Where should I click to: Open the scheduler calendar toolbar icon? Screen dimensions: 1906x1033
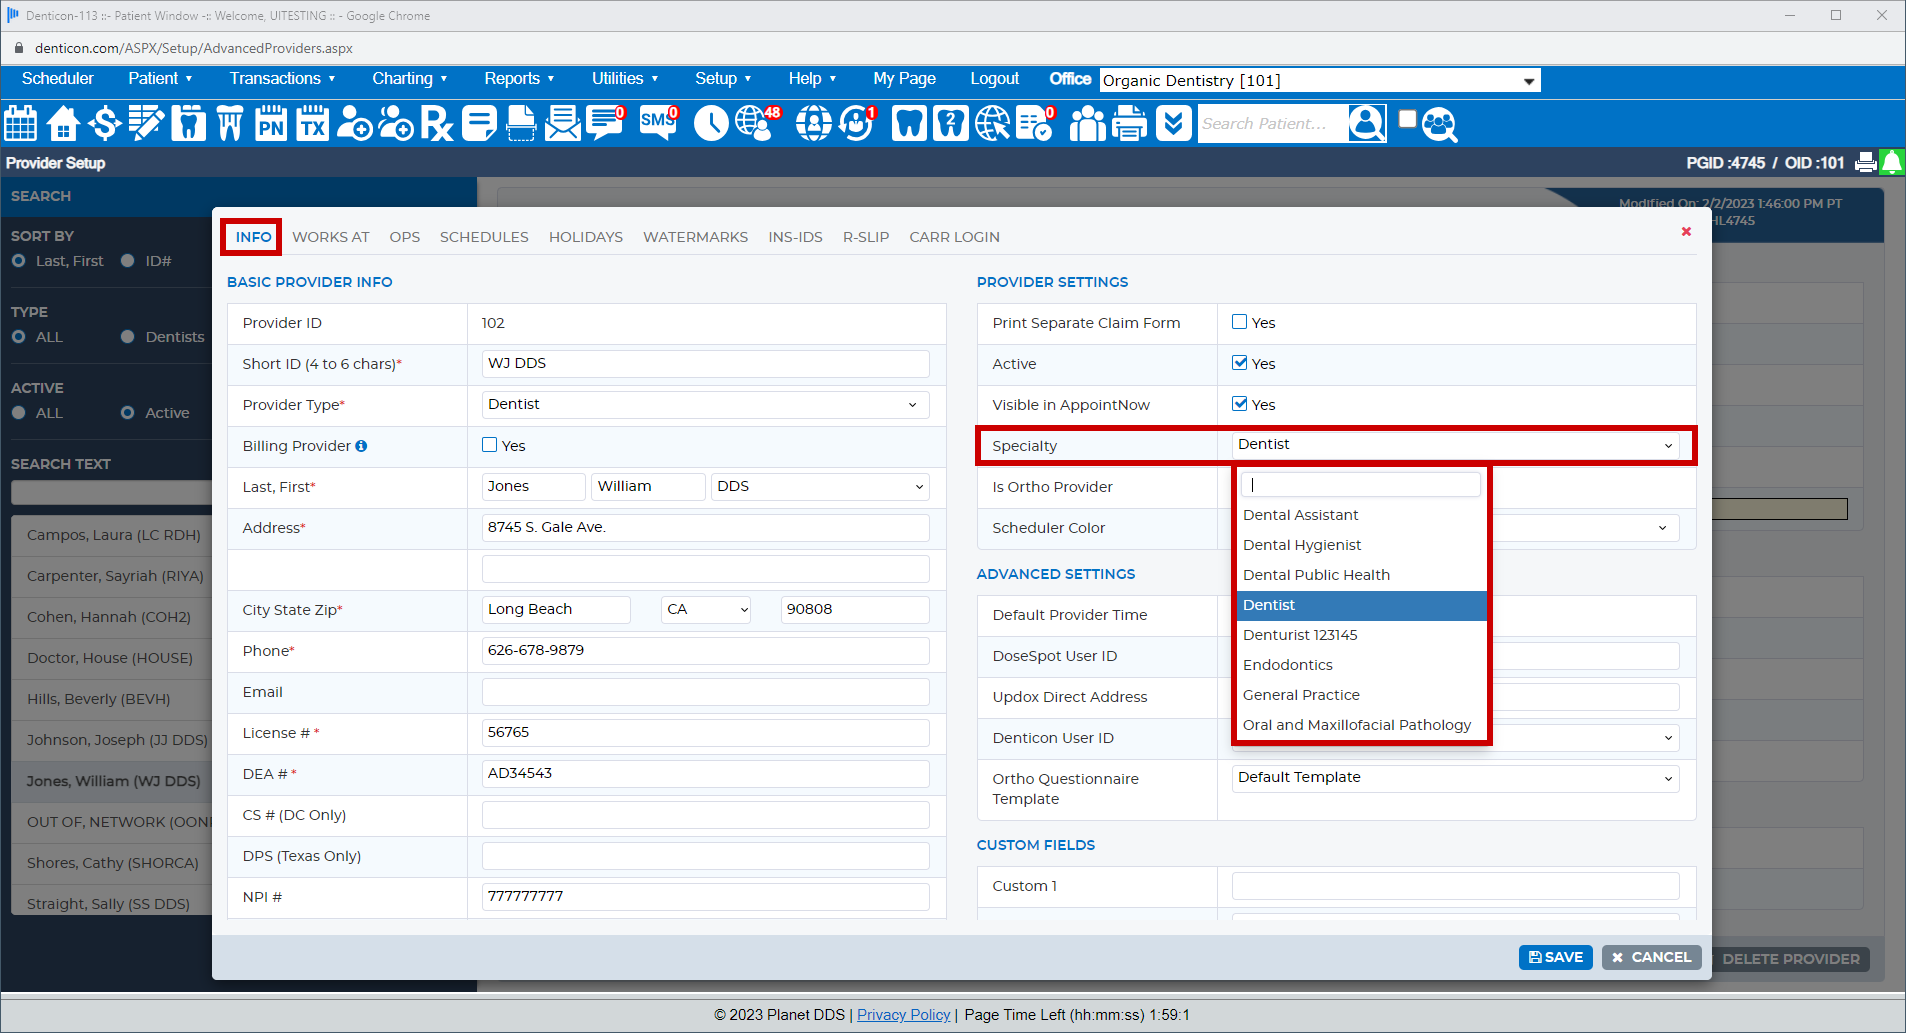tap(21, 123)
